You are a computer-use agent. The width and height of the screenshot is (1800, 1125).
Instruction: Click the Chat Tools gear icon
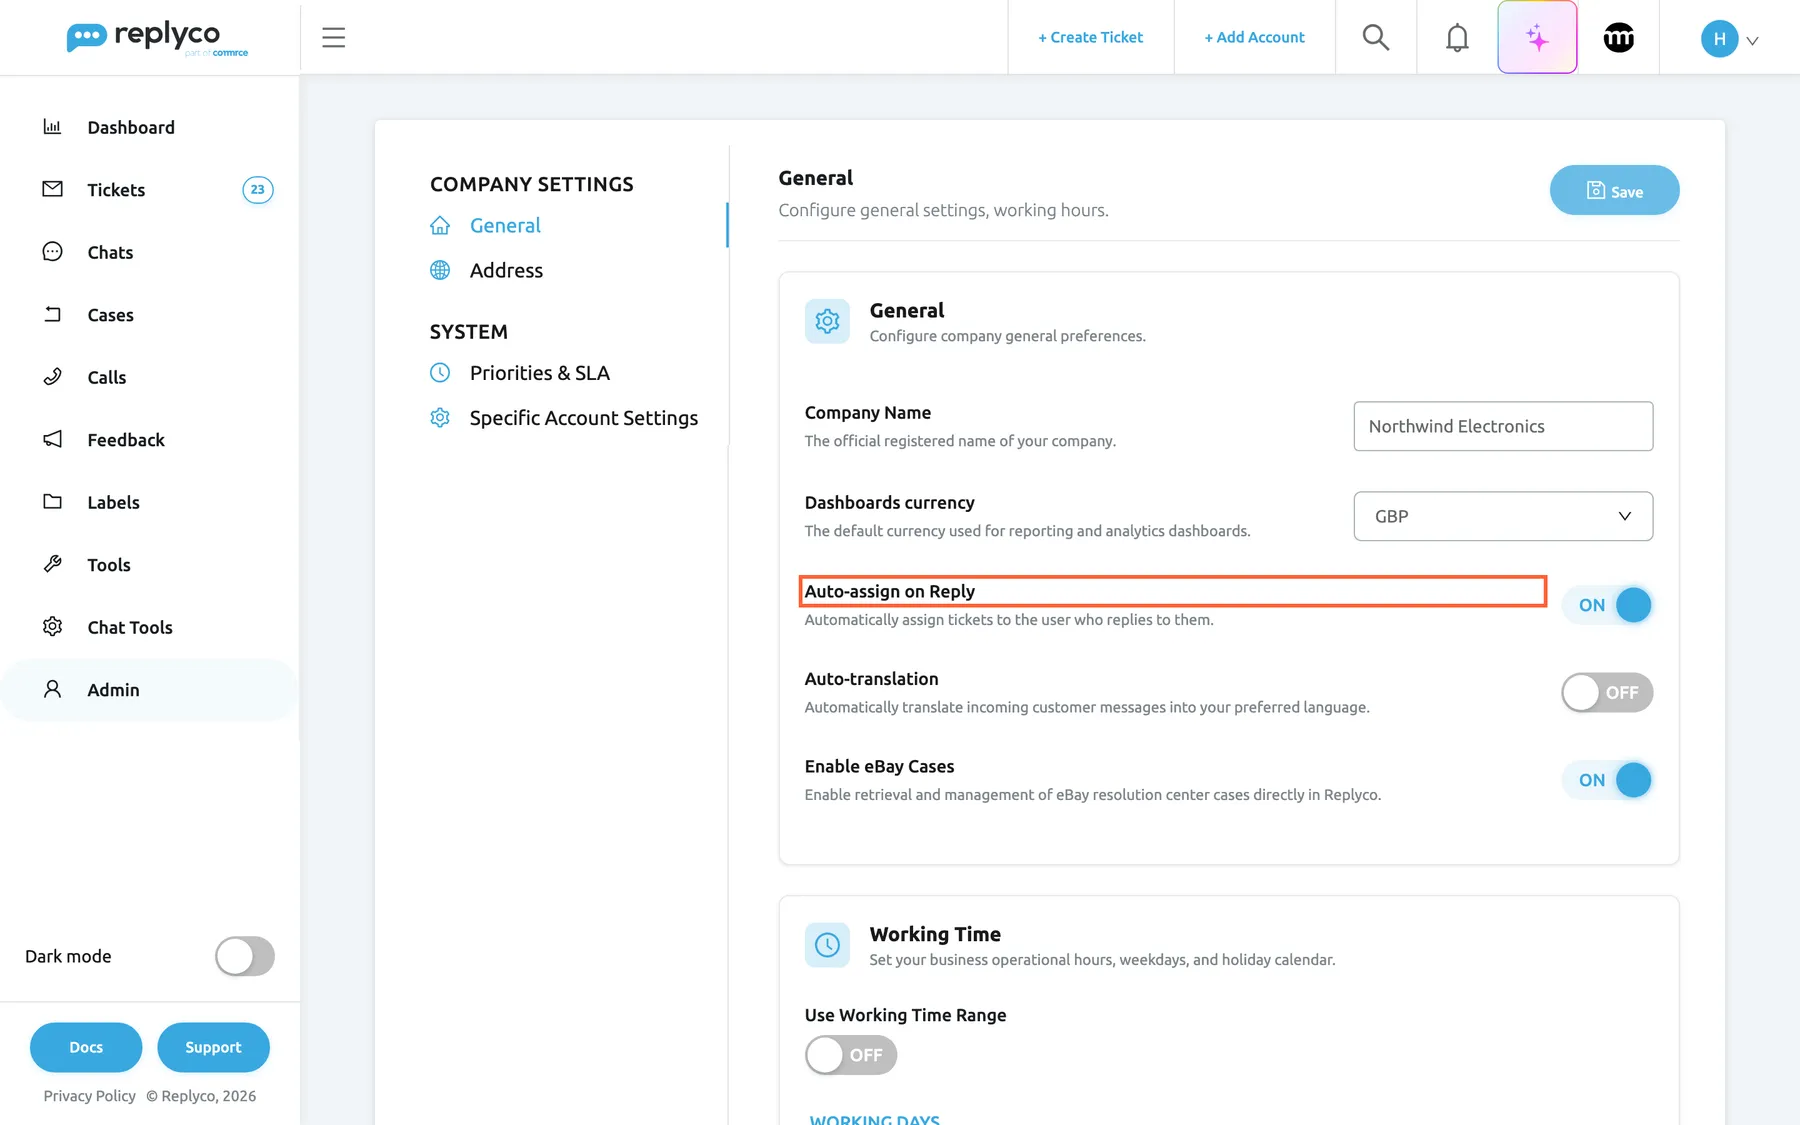[x=53, y=627]
